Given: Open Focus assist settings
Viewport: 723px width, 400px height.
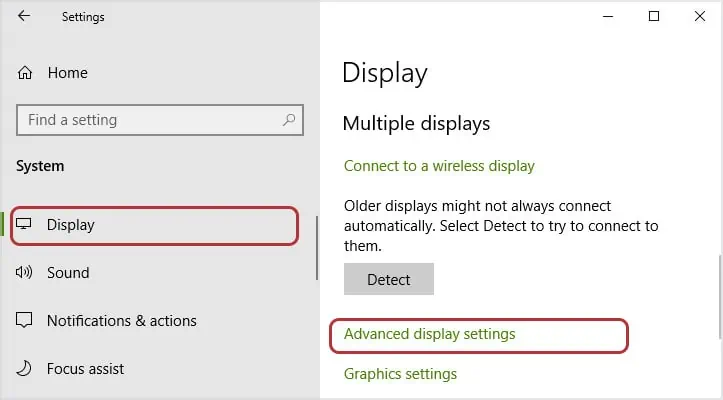Looking at the screenshot, I should tap(85, 369).
